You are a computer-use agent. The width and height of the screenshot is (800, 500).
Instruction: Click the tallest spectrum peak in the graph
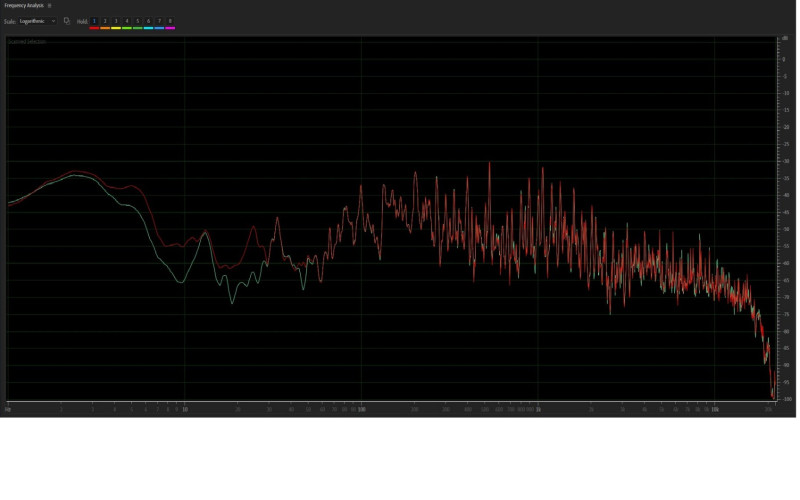point(490,164)
